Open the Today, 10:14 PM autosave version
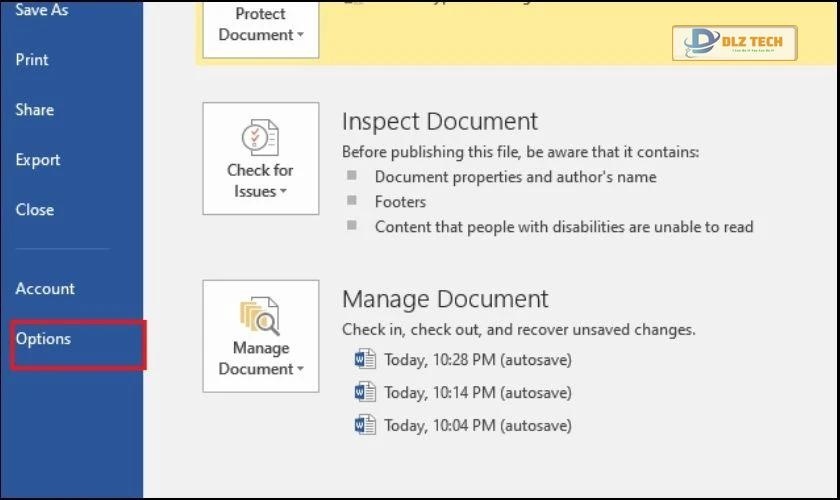The height and width of the screenshot is (500, 840). (x=477, y=392)
